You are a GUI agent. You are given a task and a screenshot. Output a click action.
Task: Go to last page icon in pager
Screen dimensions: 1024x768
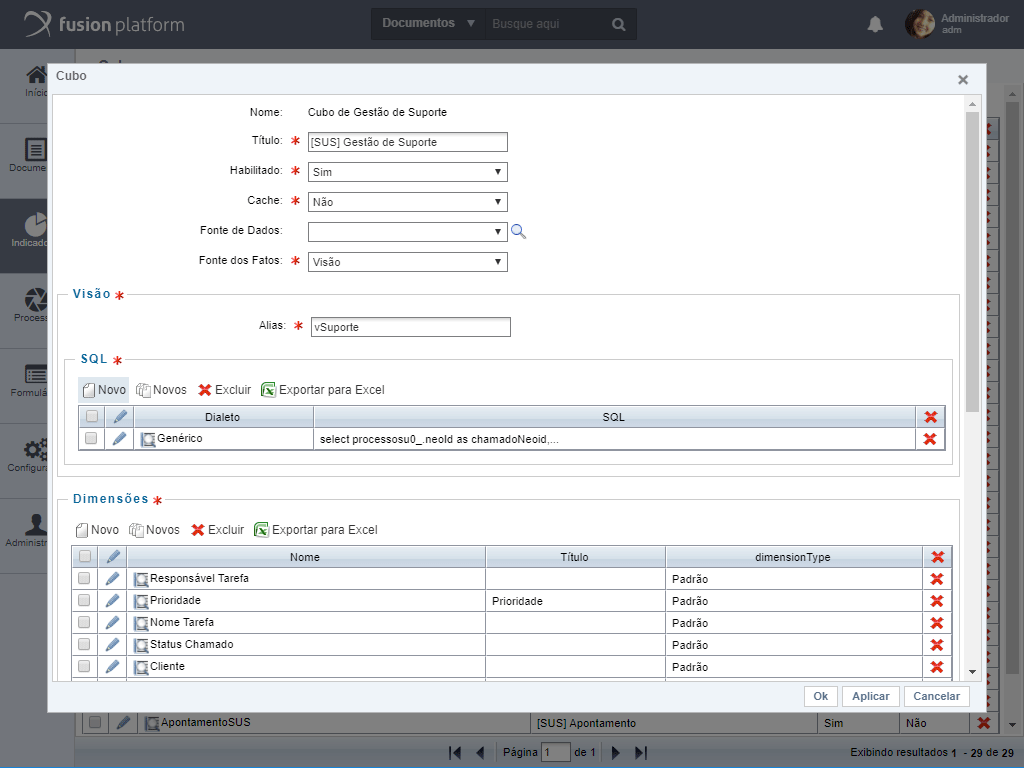pos(641,752)
